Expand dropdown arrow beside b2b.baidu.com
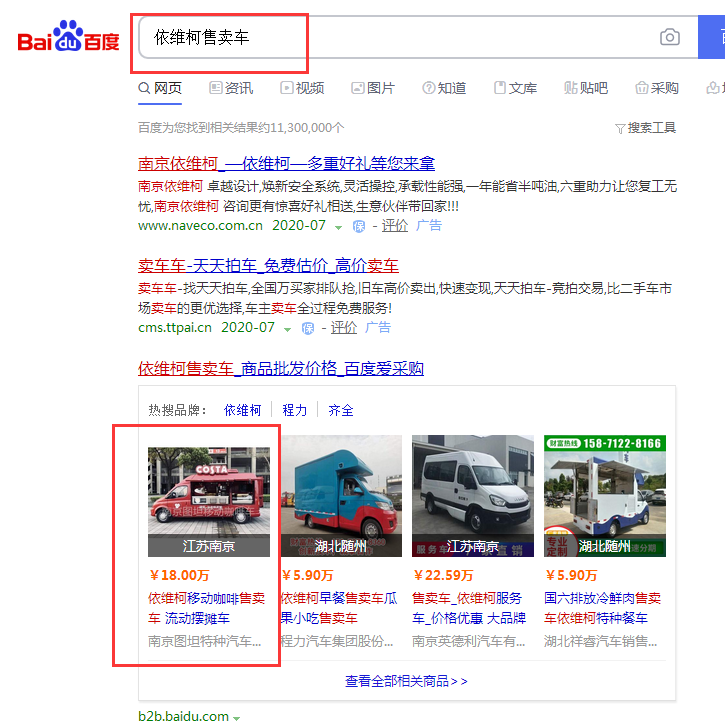 236,717
